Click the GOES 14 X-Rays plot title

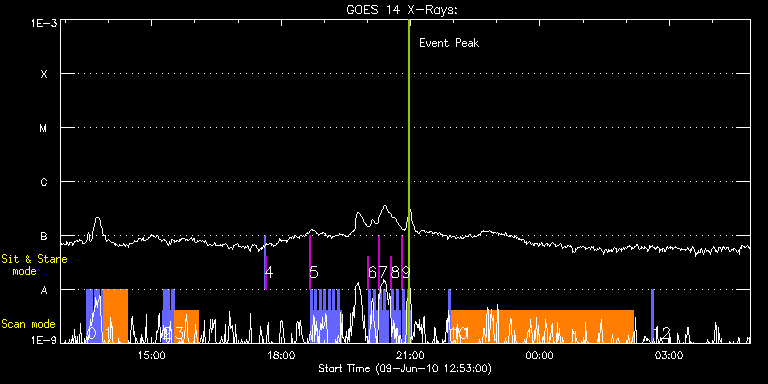402,10
